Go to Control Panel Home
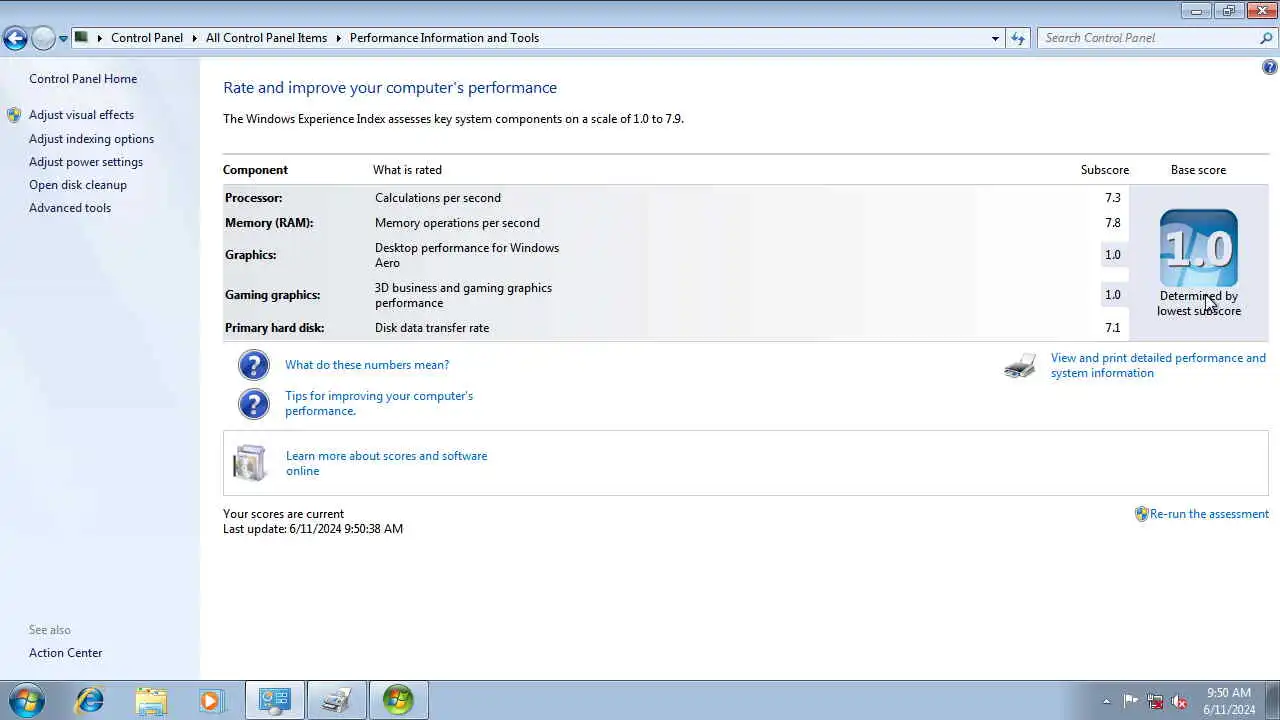Screen dimensions: 1280x720 (83, 79)
